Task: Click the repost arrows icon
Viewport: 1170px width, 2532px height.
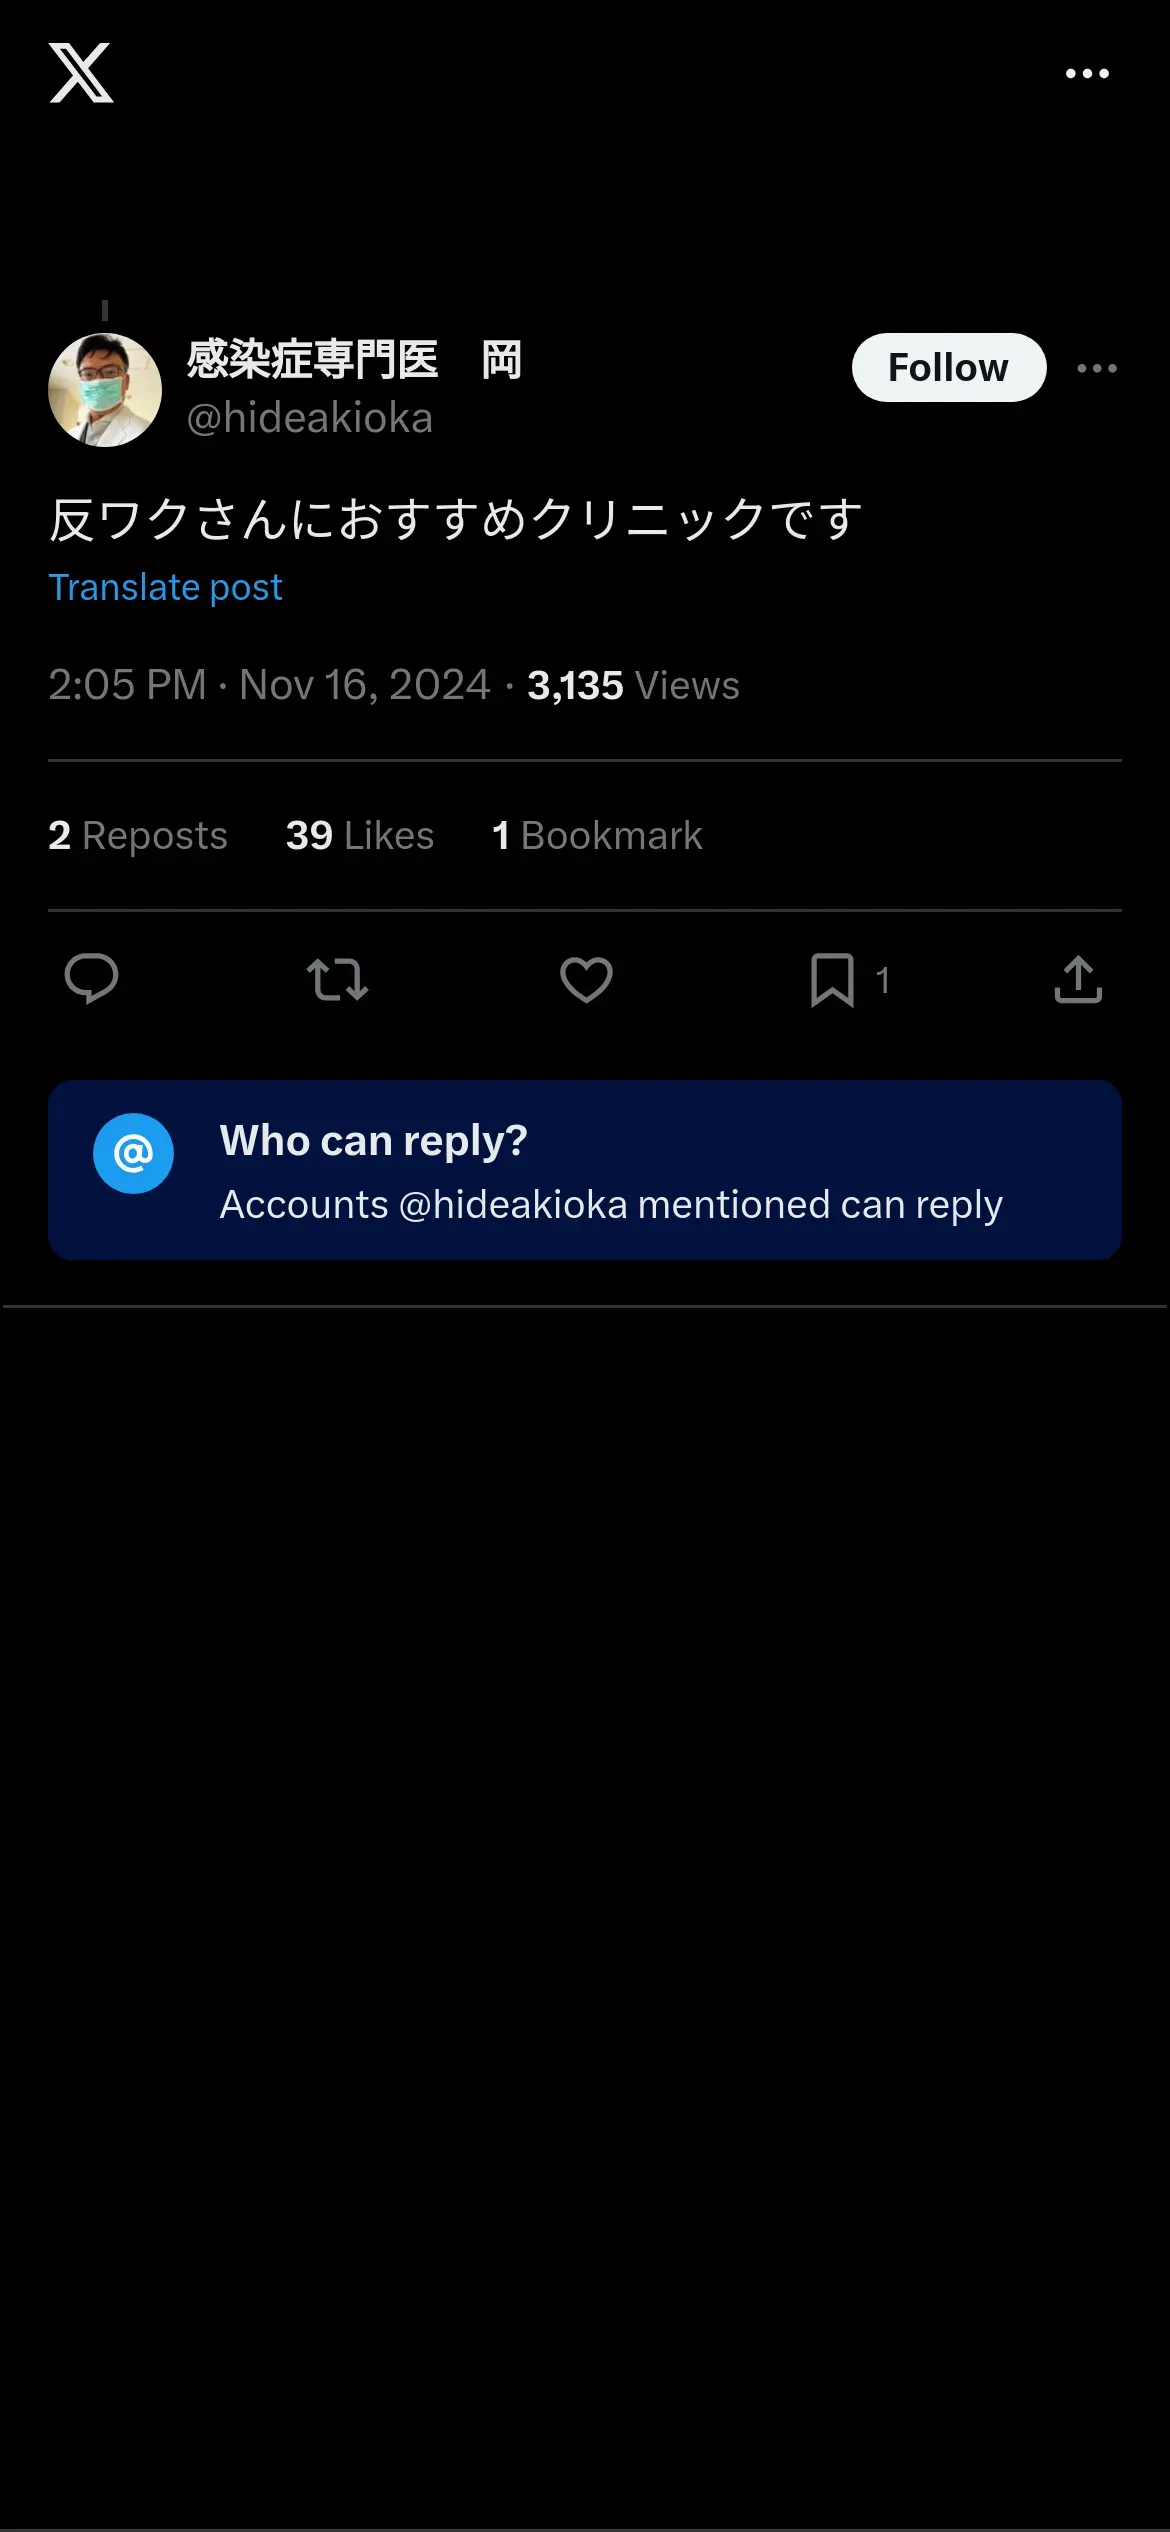Action: coord(337,980)
